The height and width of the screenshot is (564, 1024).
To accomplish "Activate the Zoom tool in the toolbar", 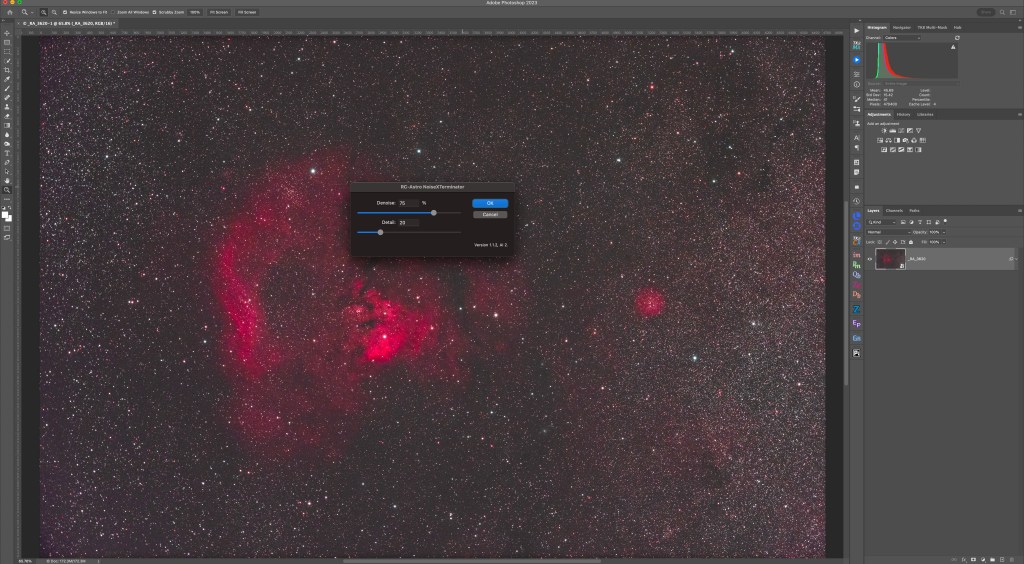I will pyautogui.click(x=7, y=189).
